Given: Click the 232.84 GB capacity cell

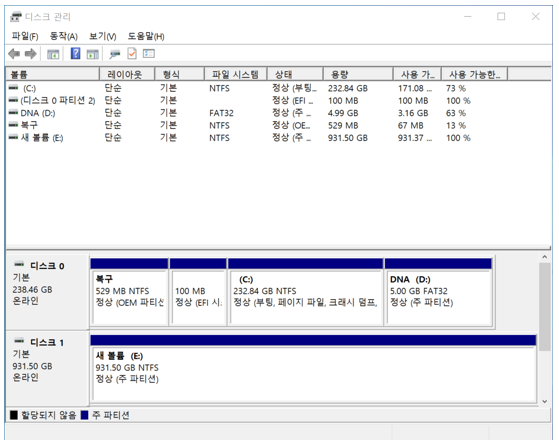Looking at the screenshot, I should (x=348, y=88).
